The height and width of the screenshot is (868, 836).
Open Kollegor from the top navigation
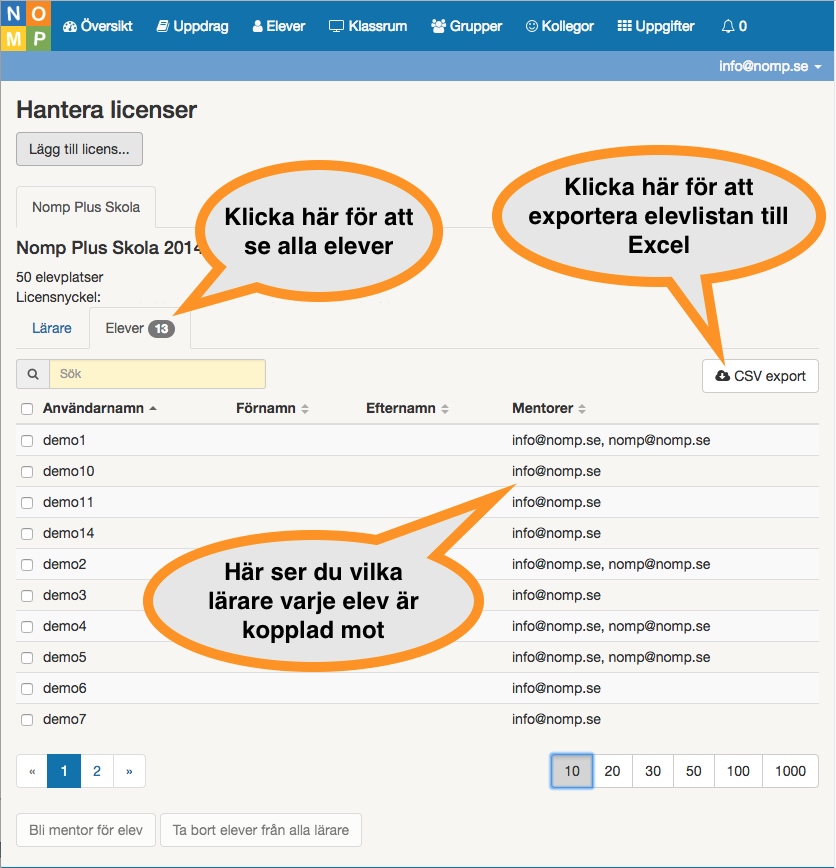click(x=559, y=26)
